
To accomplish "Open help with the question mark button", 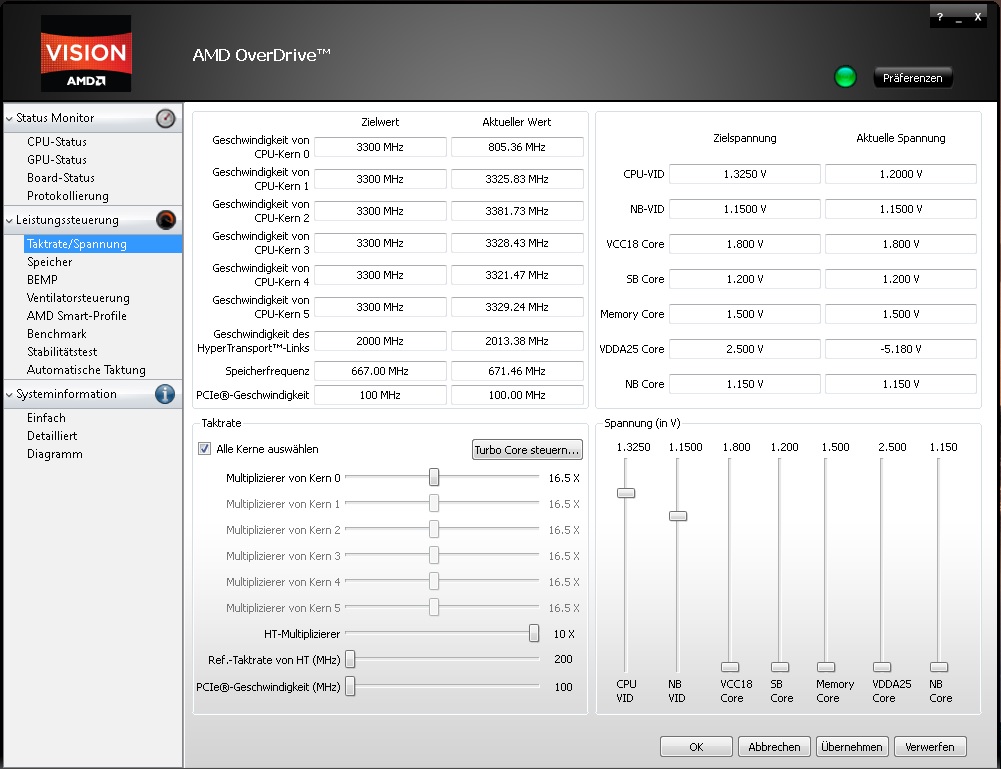I will pyautogui.click(x=940, y=17).
